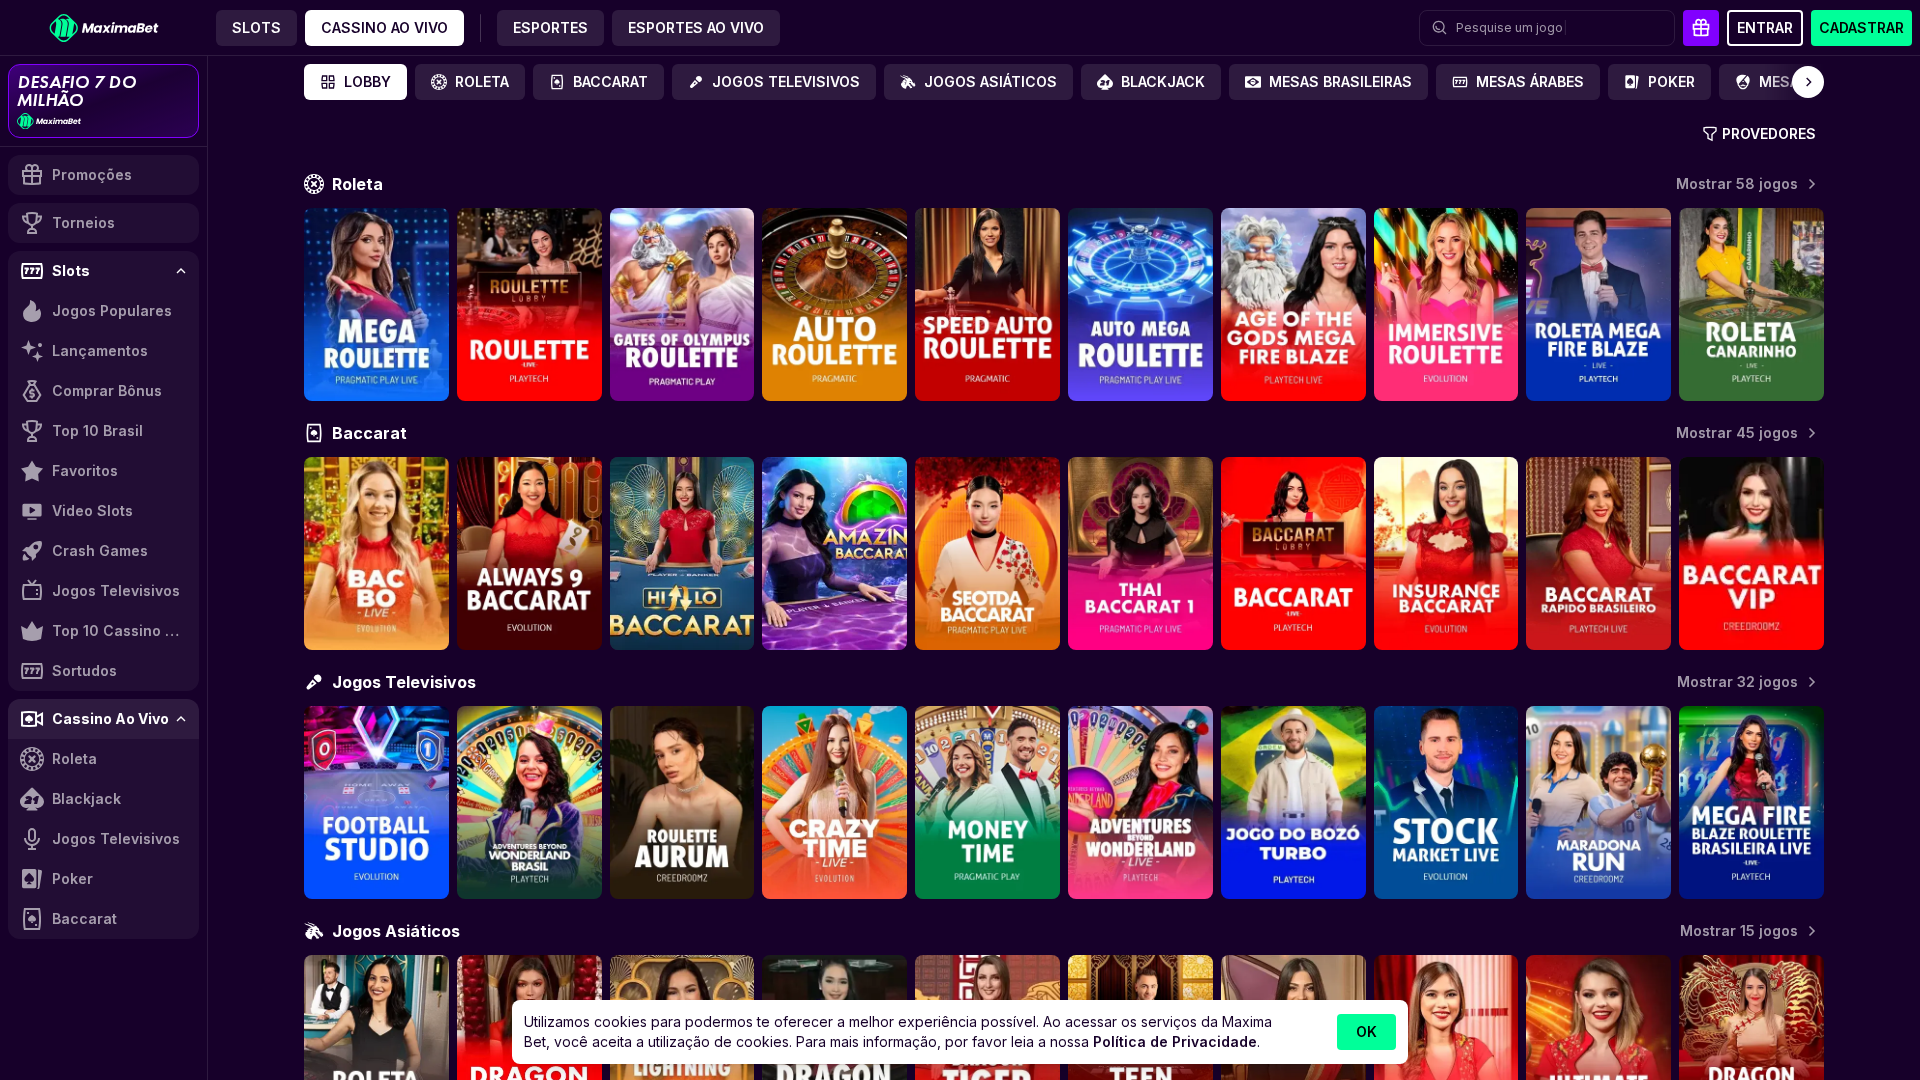Click the Torneios trophy icon

click(32, 223)
